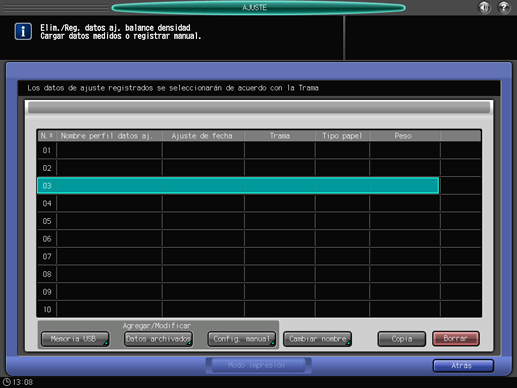Click the Modo impresión button
The height and width of the screenshot is (388, 517).
pyautogui.click(x=258, y=365)
